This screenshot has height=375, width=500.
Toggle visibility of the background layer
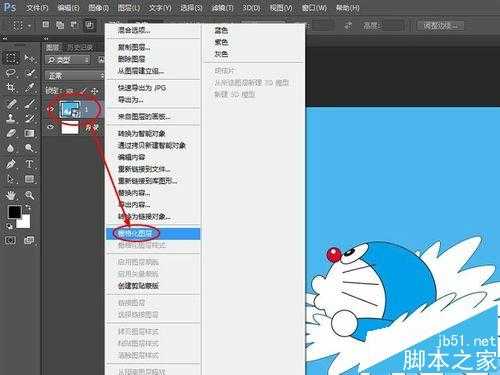coord(50,127)
